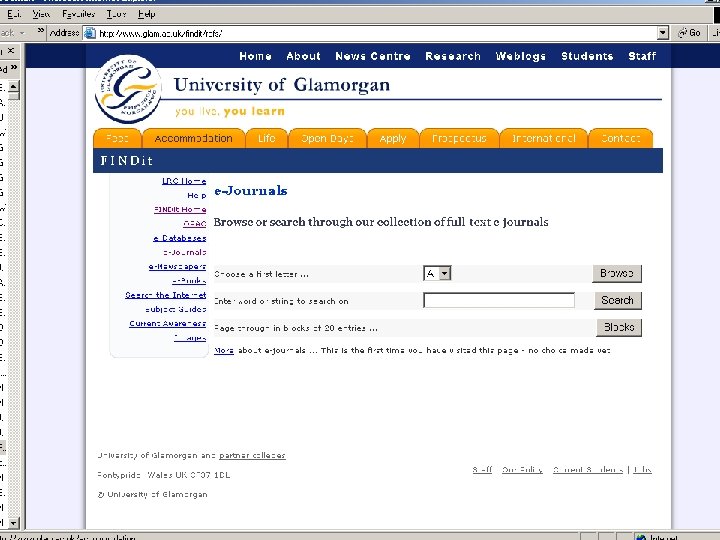This screenshot has height=540, width=720.
Task: Click the Search button
Action: [x=618, y=300]
